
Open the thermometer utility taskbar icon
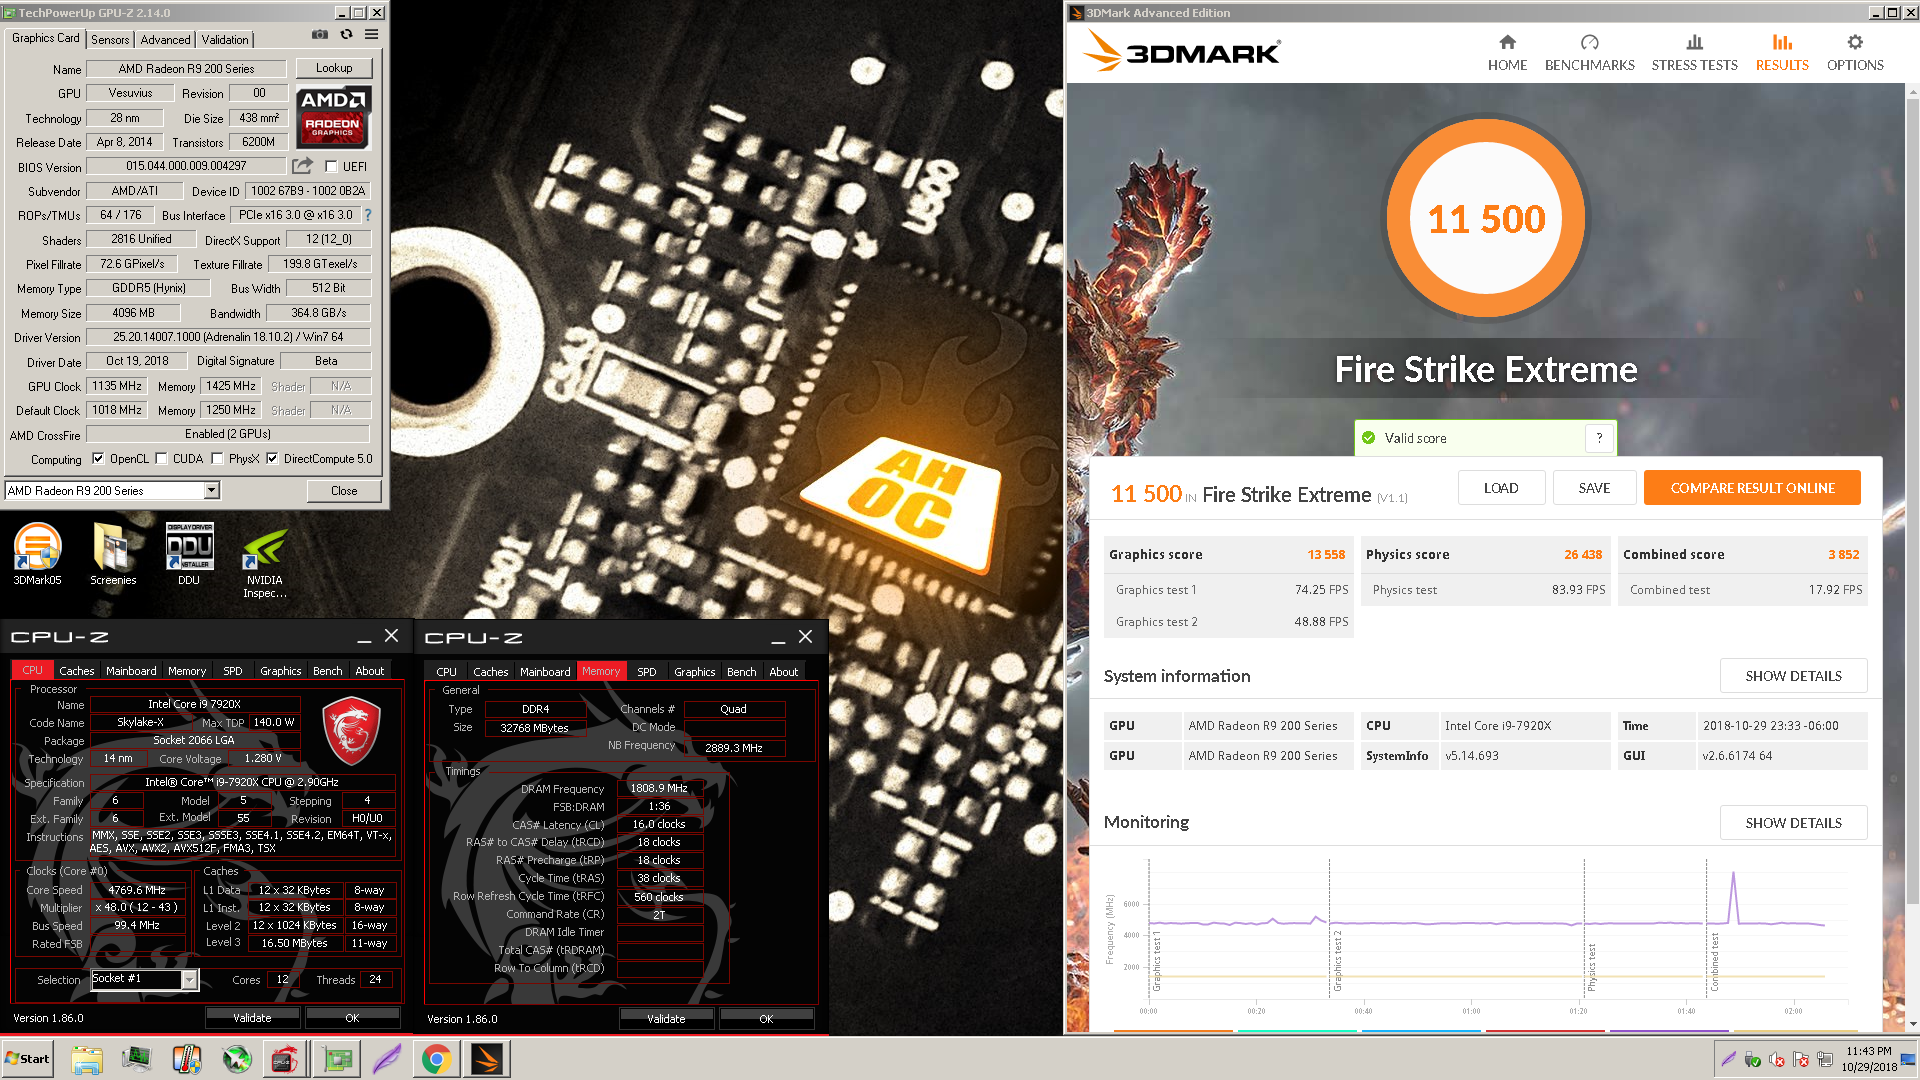point(187,1059)
